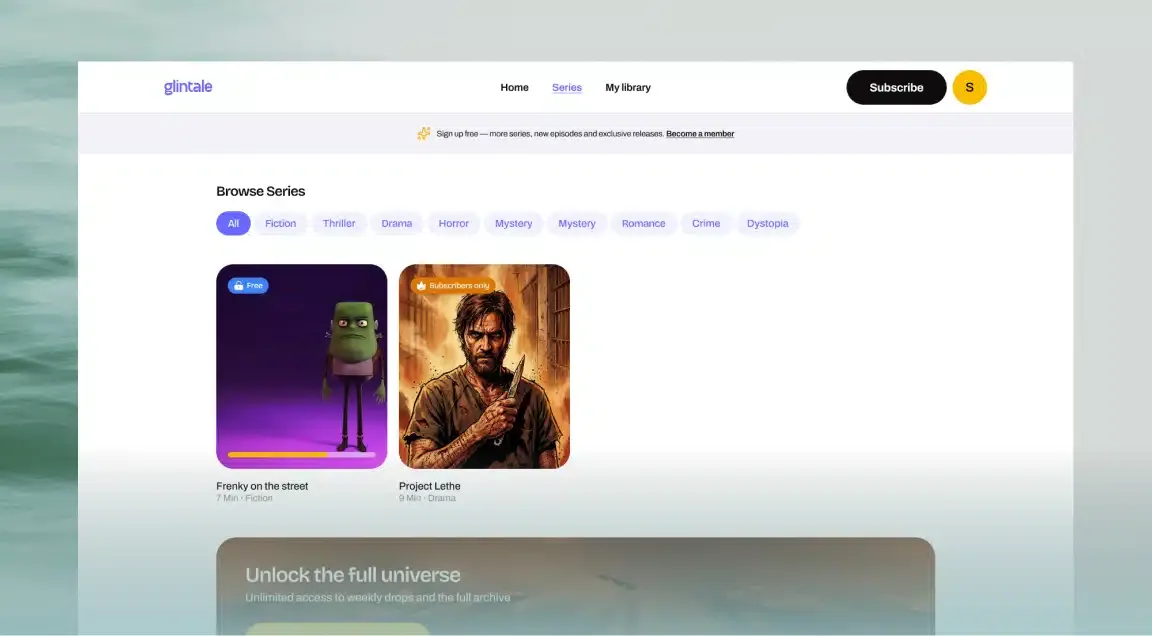Go to Home in the navigation
Screen dimensions: 1152x636
point(514,87)
